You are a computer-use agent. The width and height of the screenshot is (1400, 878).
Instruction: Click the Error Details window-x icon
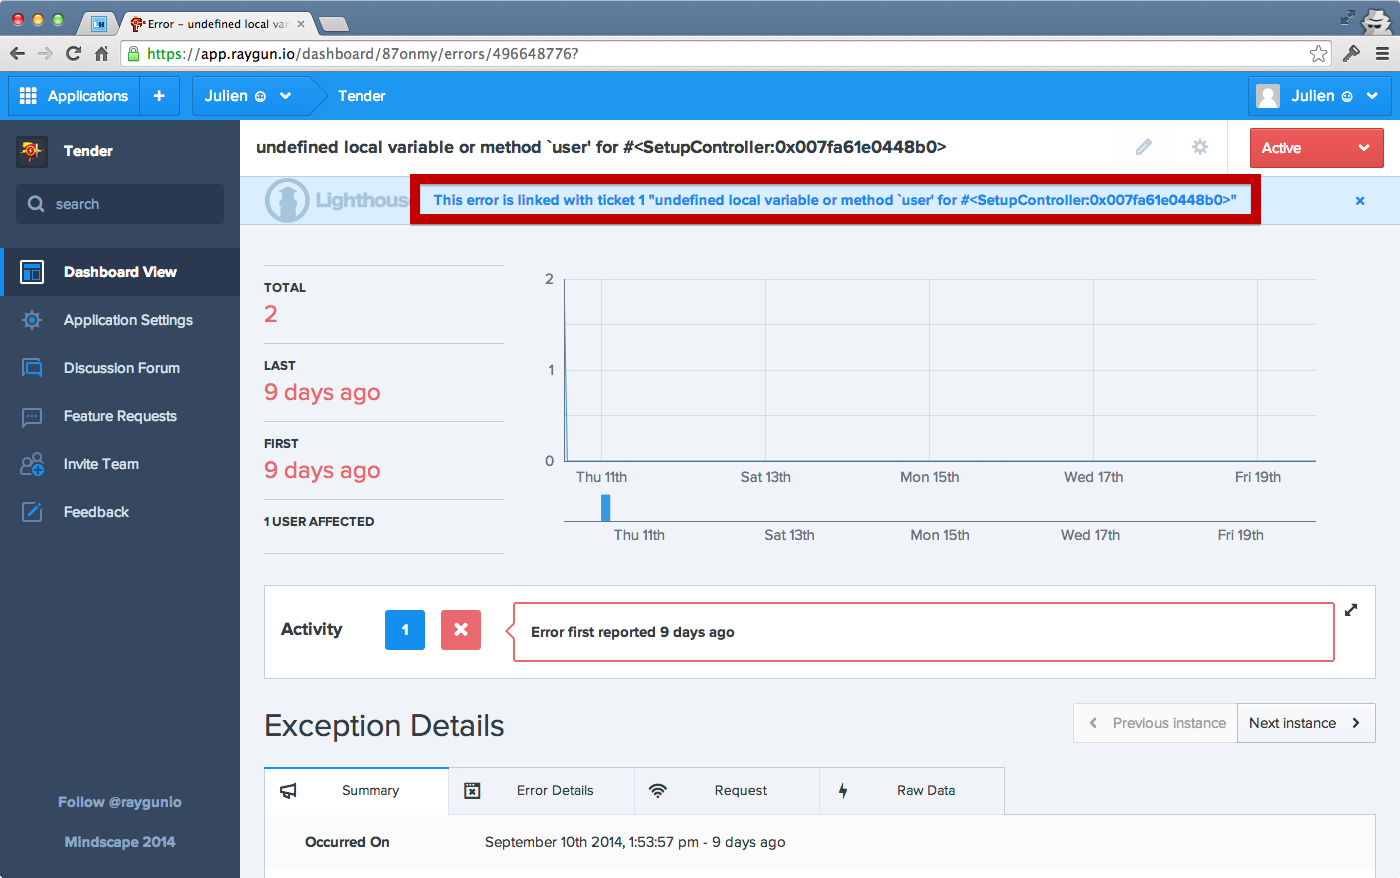pos(472,791)
